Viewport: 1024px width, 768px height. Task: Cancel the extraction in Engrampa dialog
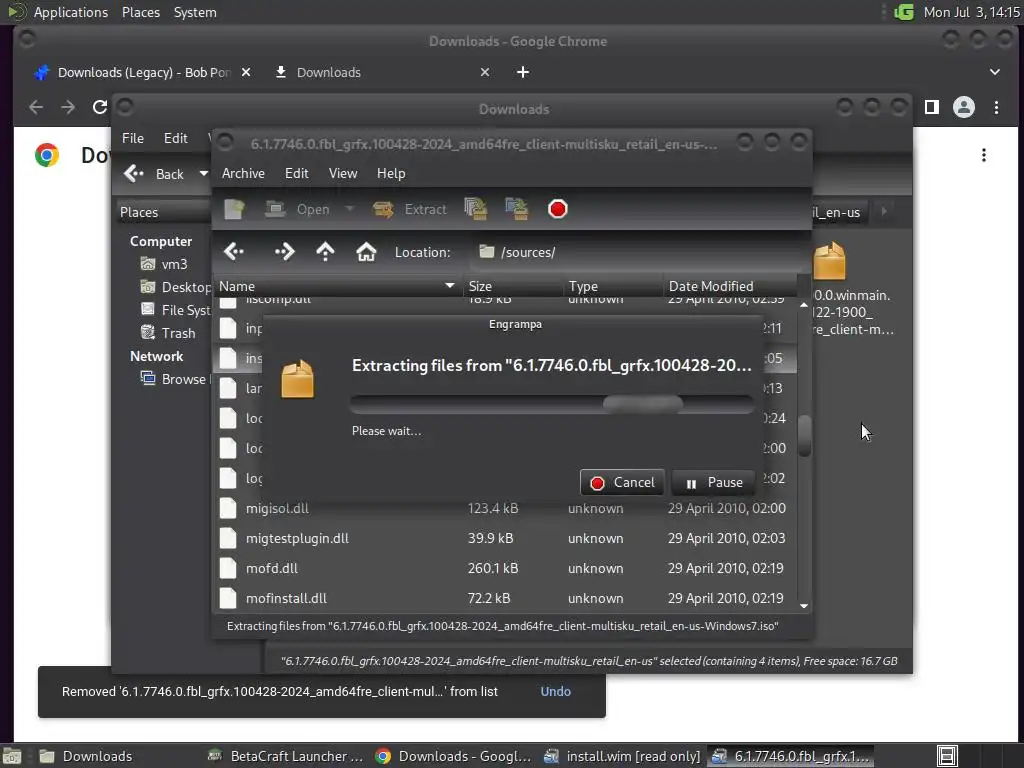pyautogui.click(x=622, y=483)
